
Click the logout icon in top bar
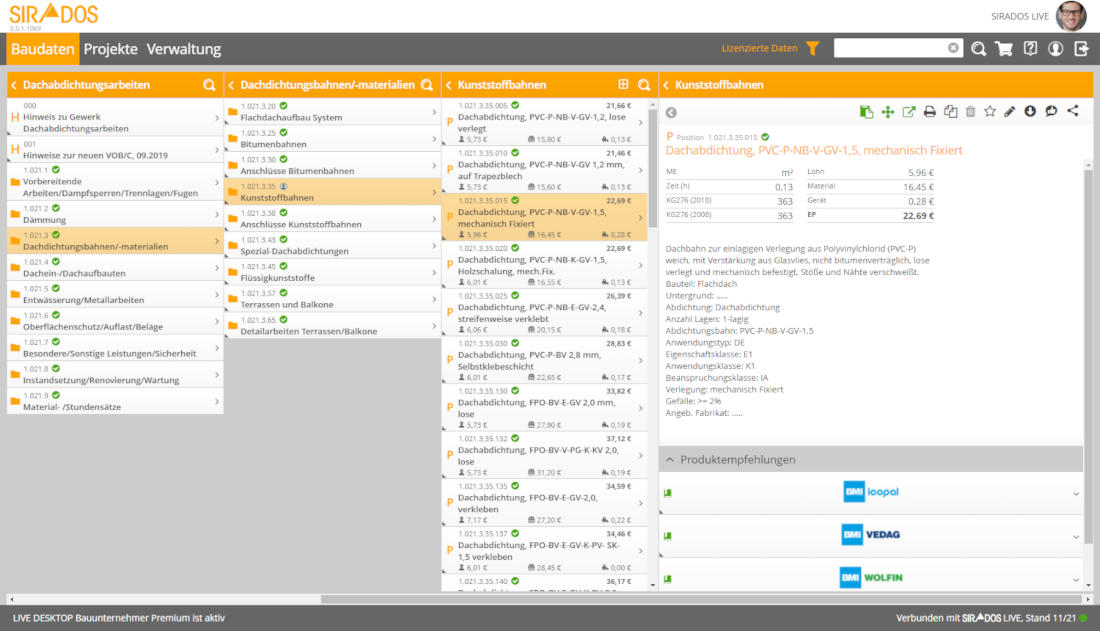[x=1081, y=48]
